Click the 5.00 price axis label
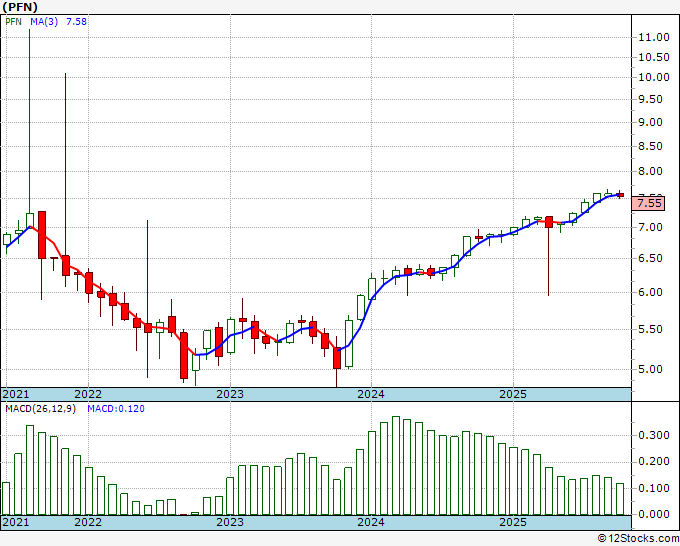Viewport: 680px width, 546px height. tap(651, 369)
